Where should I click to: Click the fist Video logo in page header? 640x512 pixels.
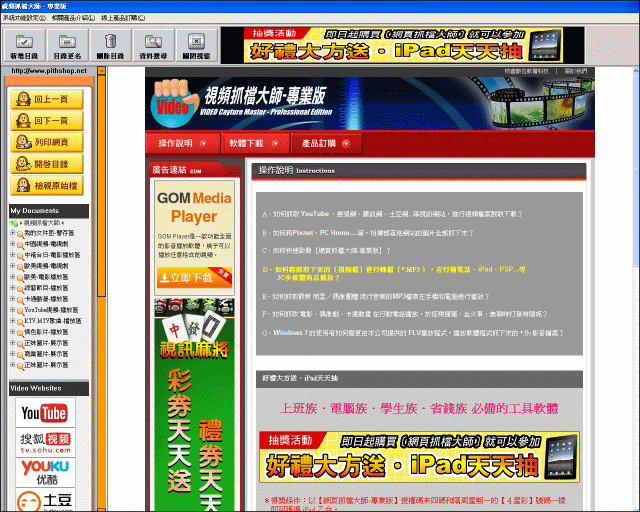(173, 103)
